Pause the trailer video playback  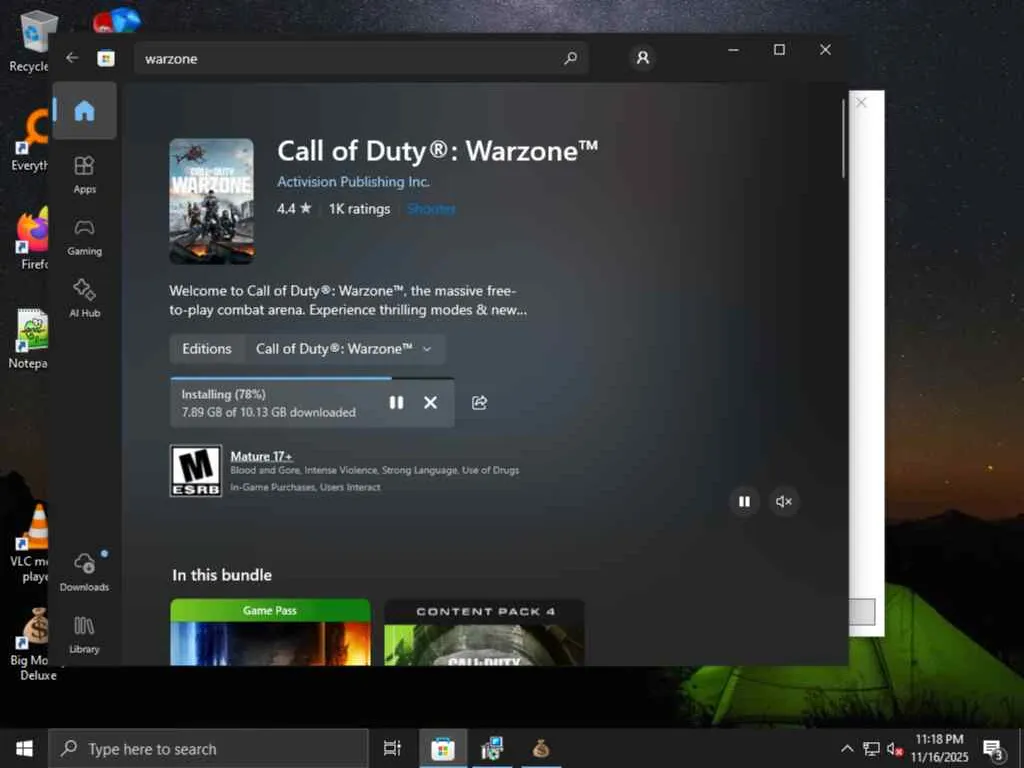744,501
